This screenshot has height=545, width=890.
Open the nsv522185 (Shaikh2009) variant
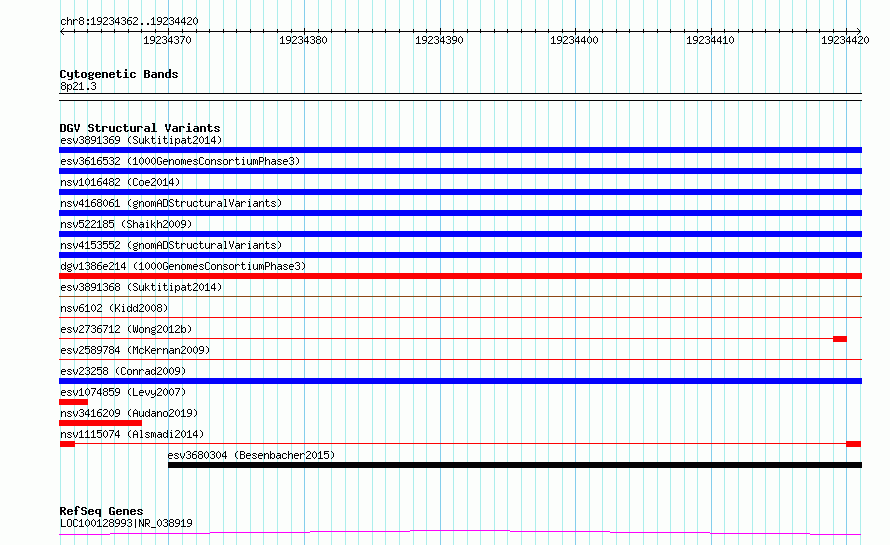pyautogui.click(x=126, y=224)
